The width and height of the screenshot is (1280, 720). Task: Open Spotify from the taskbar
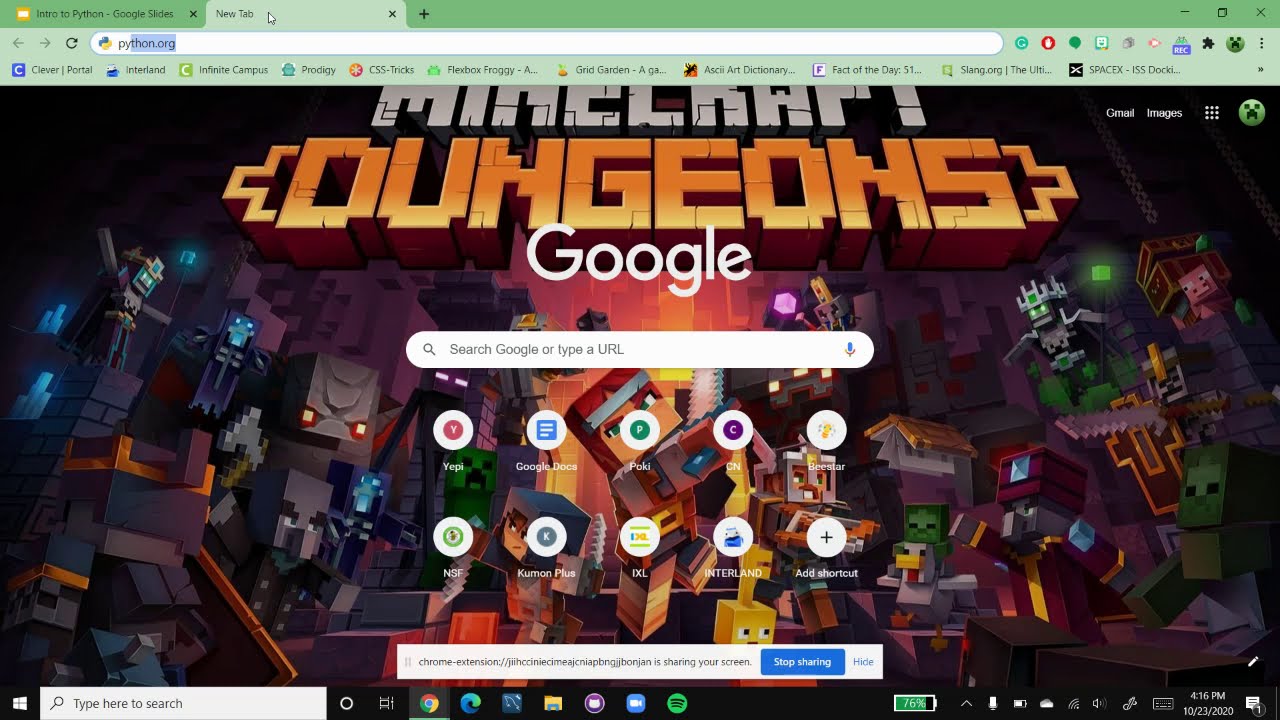pyautogui.click(x=677, y=703)
